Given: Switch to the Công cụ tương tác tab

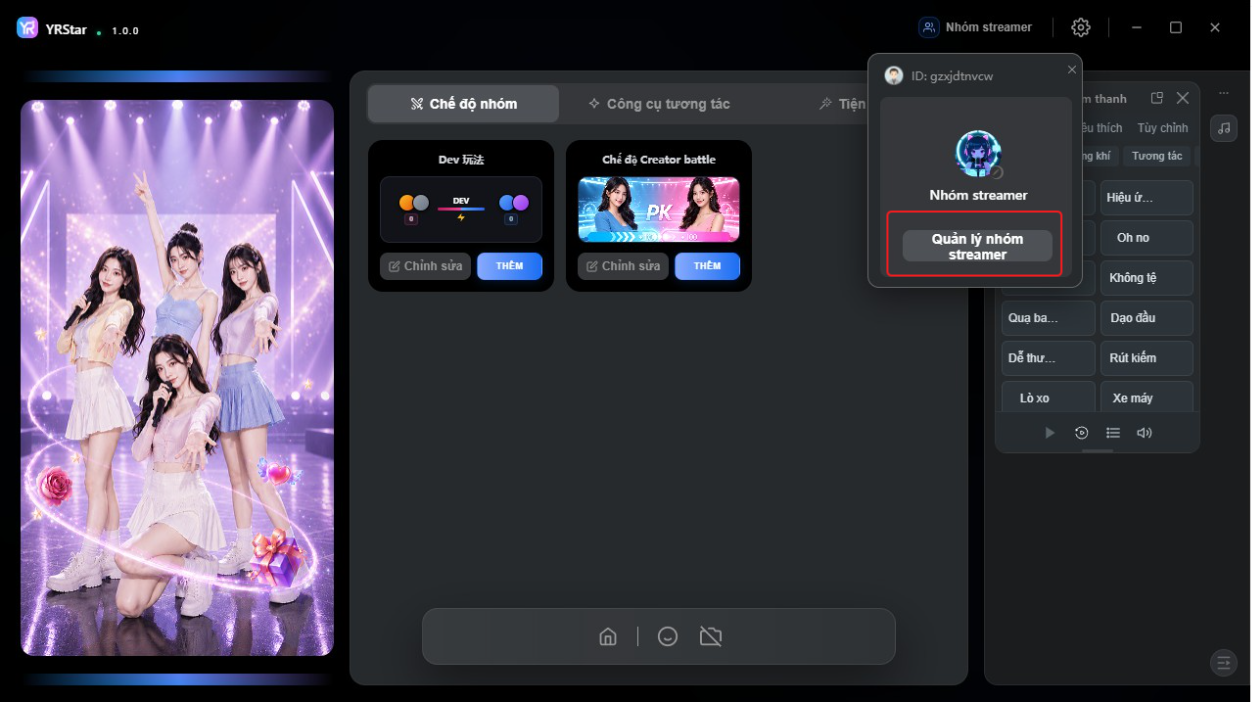Looking at the screenshot, I should pyautogui.click(x=659, y=104).
